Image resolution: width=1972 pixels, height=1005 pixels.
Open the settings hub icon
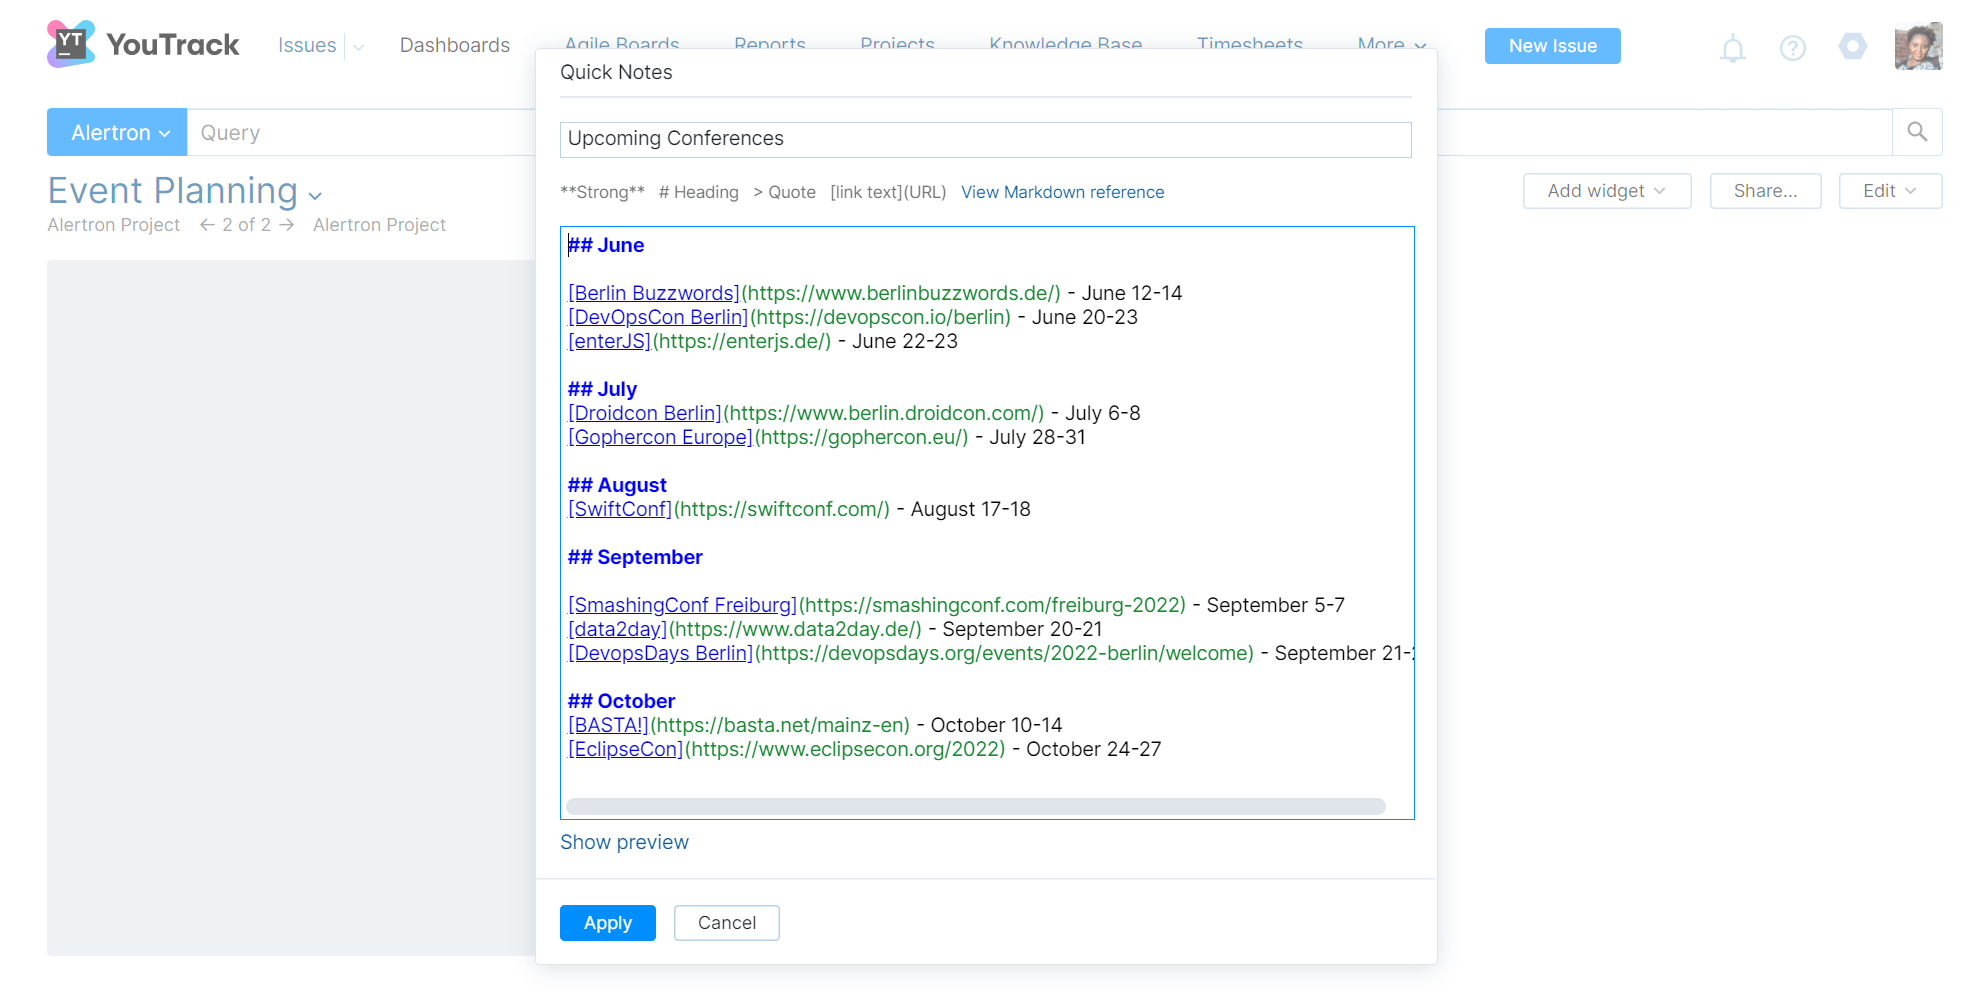tap(1853, 46)
